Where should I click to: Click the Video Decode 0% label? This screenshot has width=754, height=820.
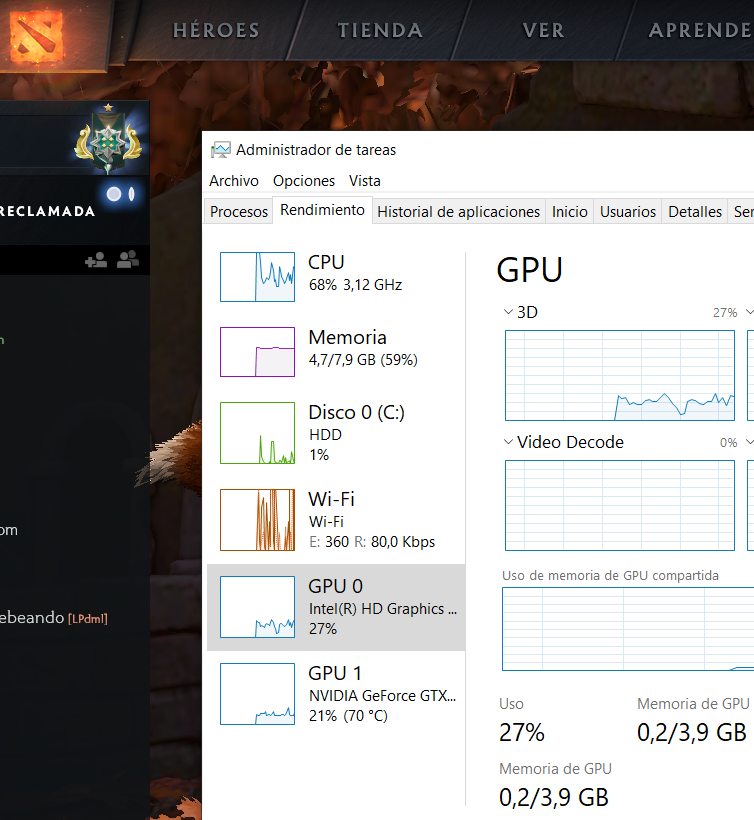pyautogui.click(x=728, y=443)
